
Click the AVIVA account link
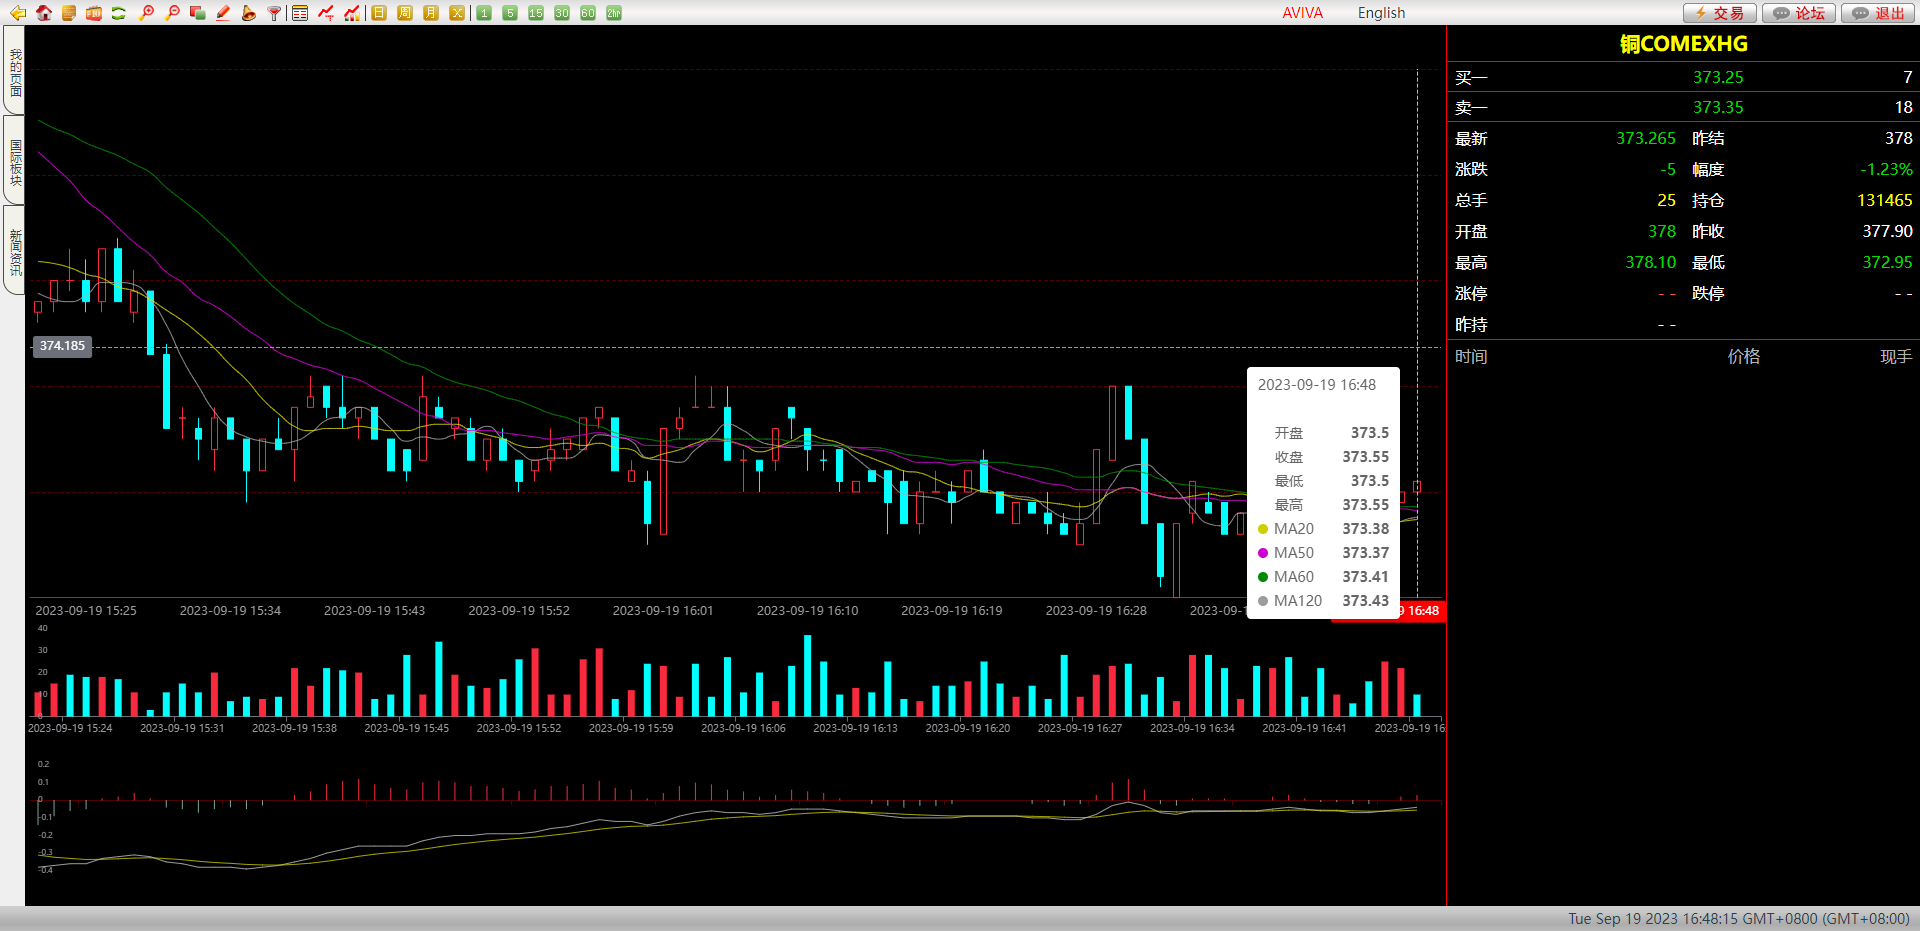[x=1302, y=13]
